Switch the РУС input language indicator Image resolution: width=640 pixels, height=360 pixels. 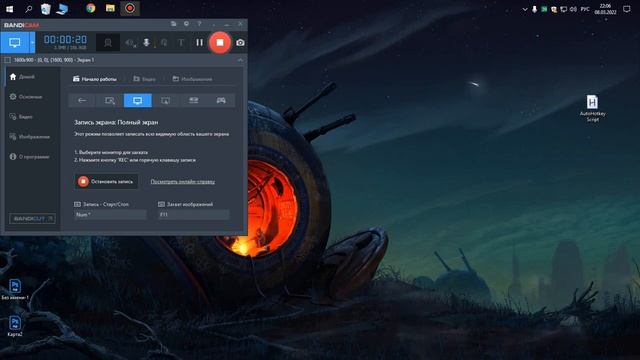point(585,9)
